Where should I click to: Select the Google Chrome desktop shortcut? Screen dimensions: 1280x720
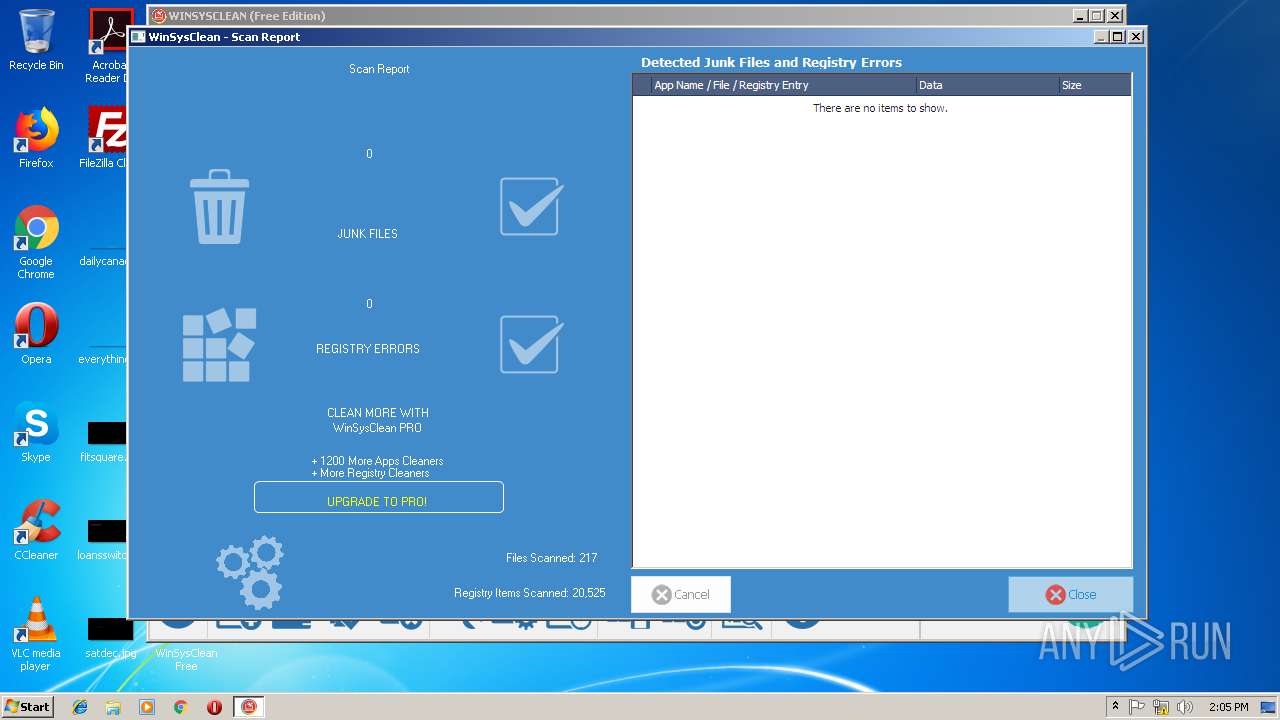point(36,242)
